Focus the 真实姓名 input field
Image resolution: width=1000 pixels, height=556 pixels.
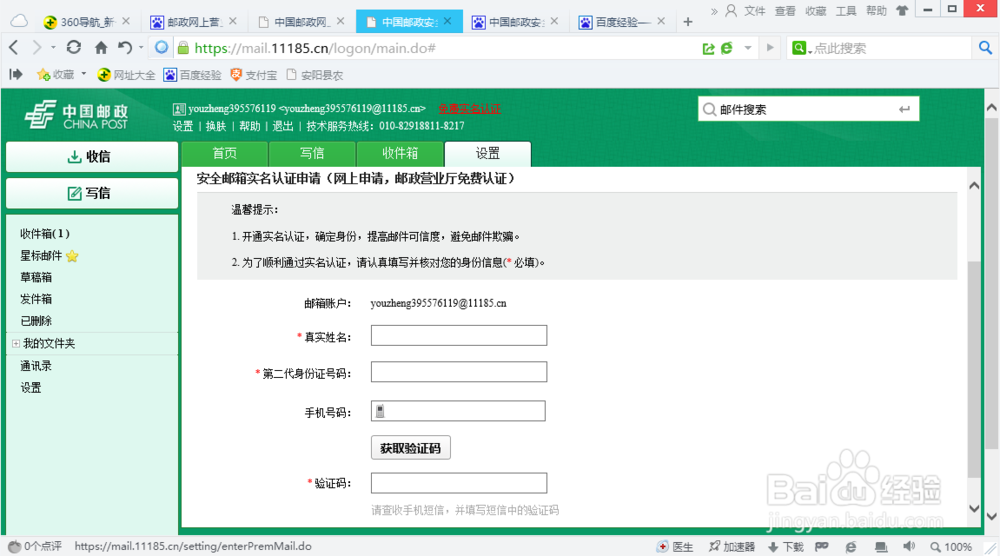click(x=459, y=336)
